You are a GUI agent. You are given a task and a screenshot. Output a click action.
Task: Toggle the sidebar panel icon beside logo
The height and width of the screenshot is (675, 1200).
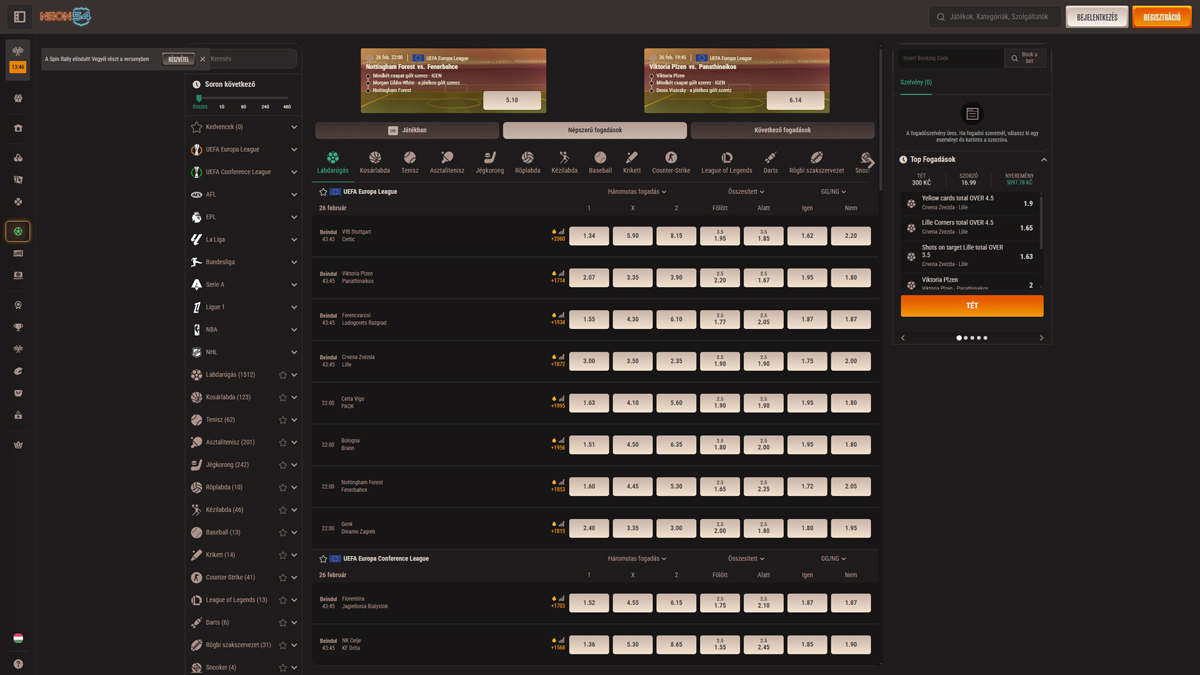(x=19, y=17)
